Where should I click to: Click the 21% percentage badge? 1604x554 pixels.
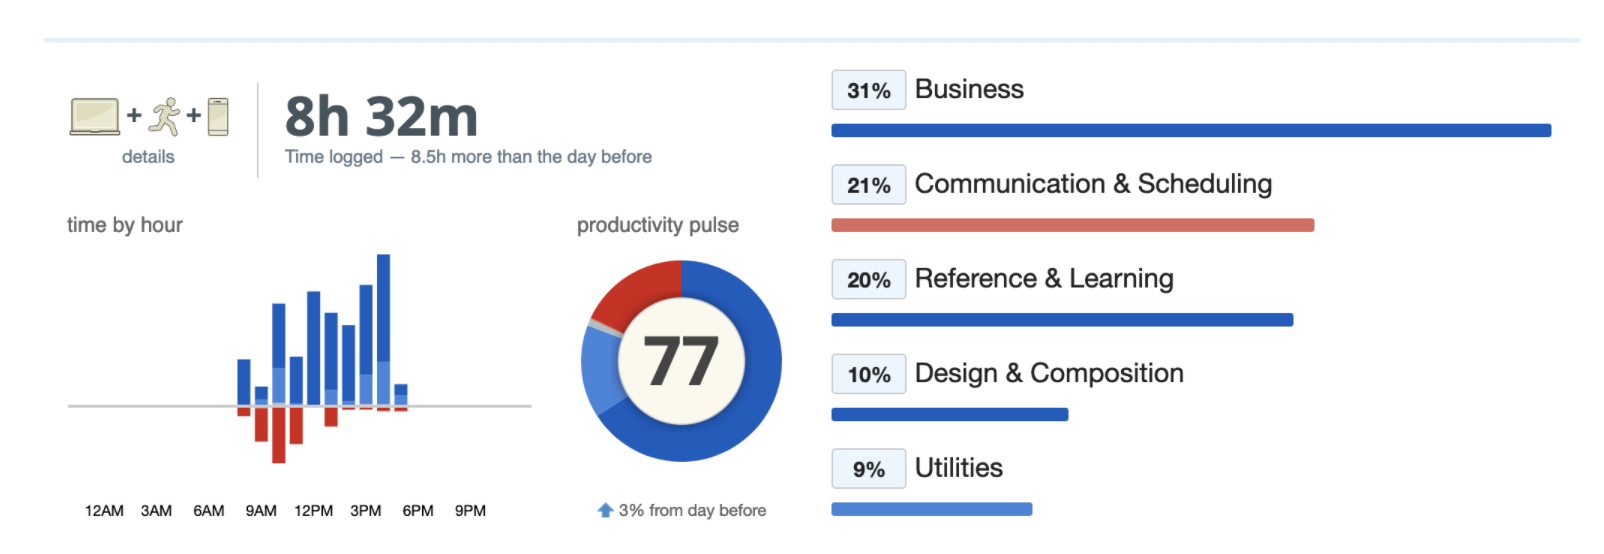coord(868,185)
